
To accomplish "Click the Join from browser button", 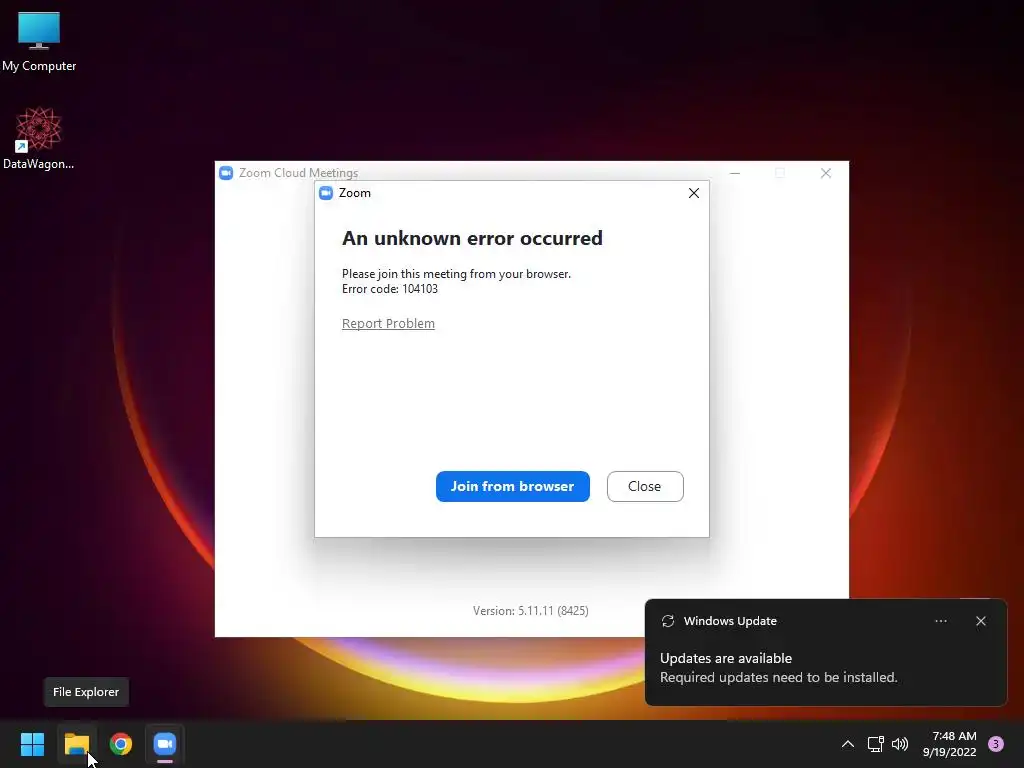I will 513,487.
